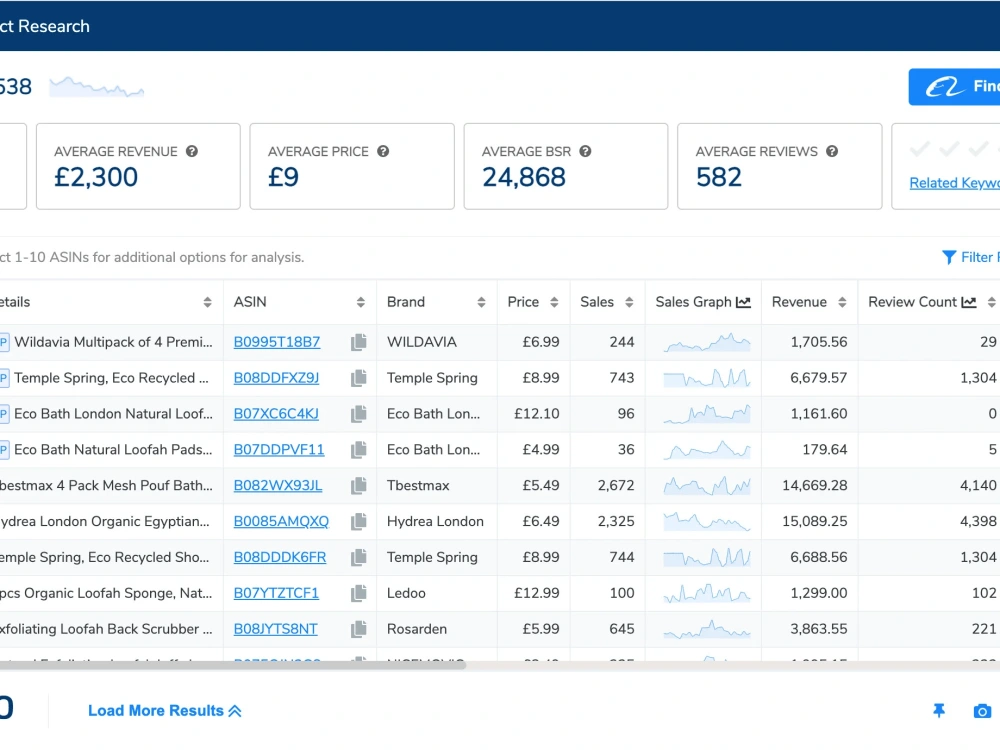Click Load More Results
The image size is (1000, 750).
click(165, 710)
